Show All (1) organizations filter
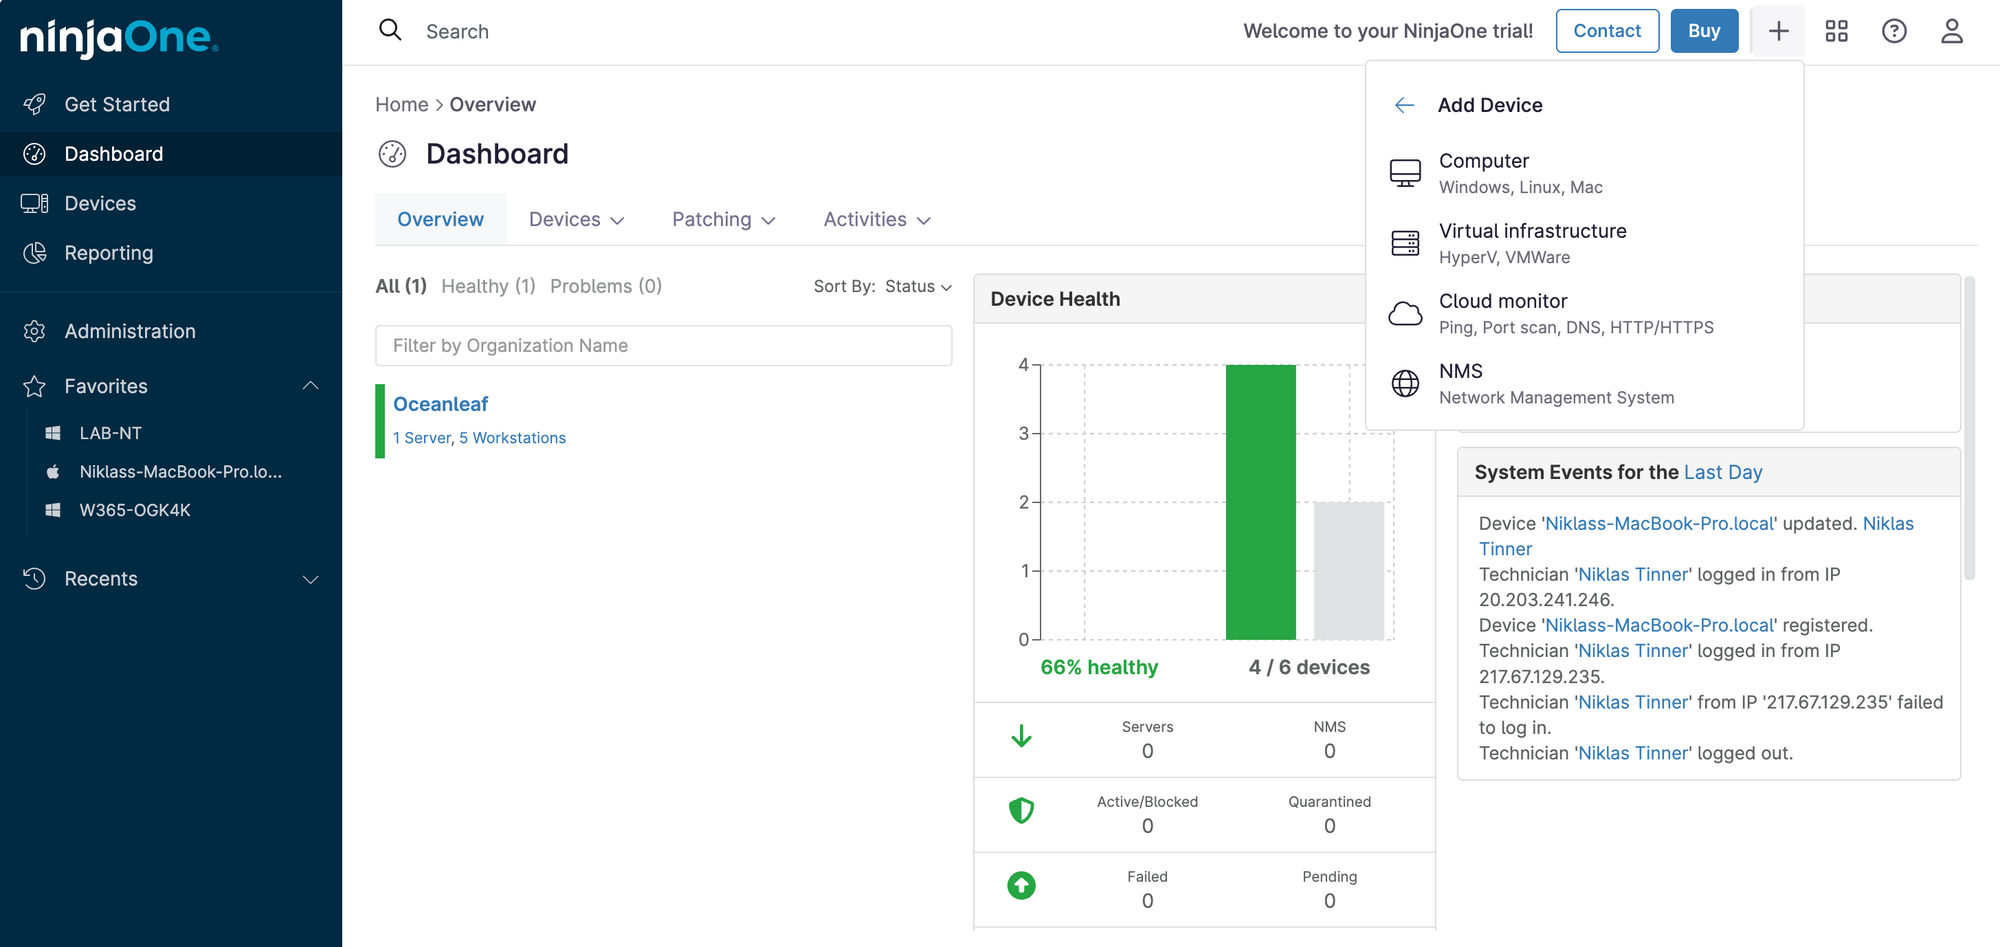 pos(401,286)
